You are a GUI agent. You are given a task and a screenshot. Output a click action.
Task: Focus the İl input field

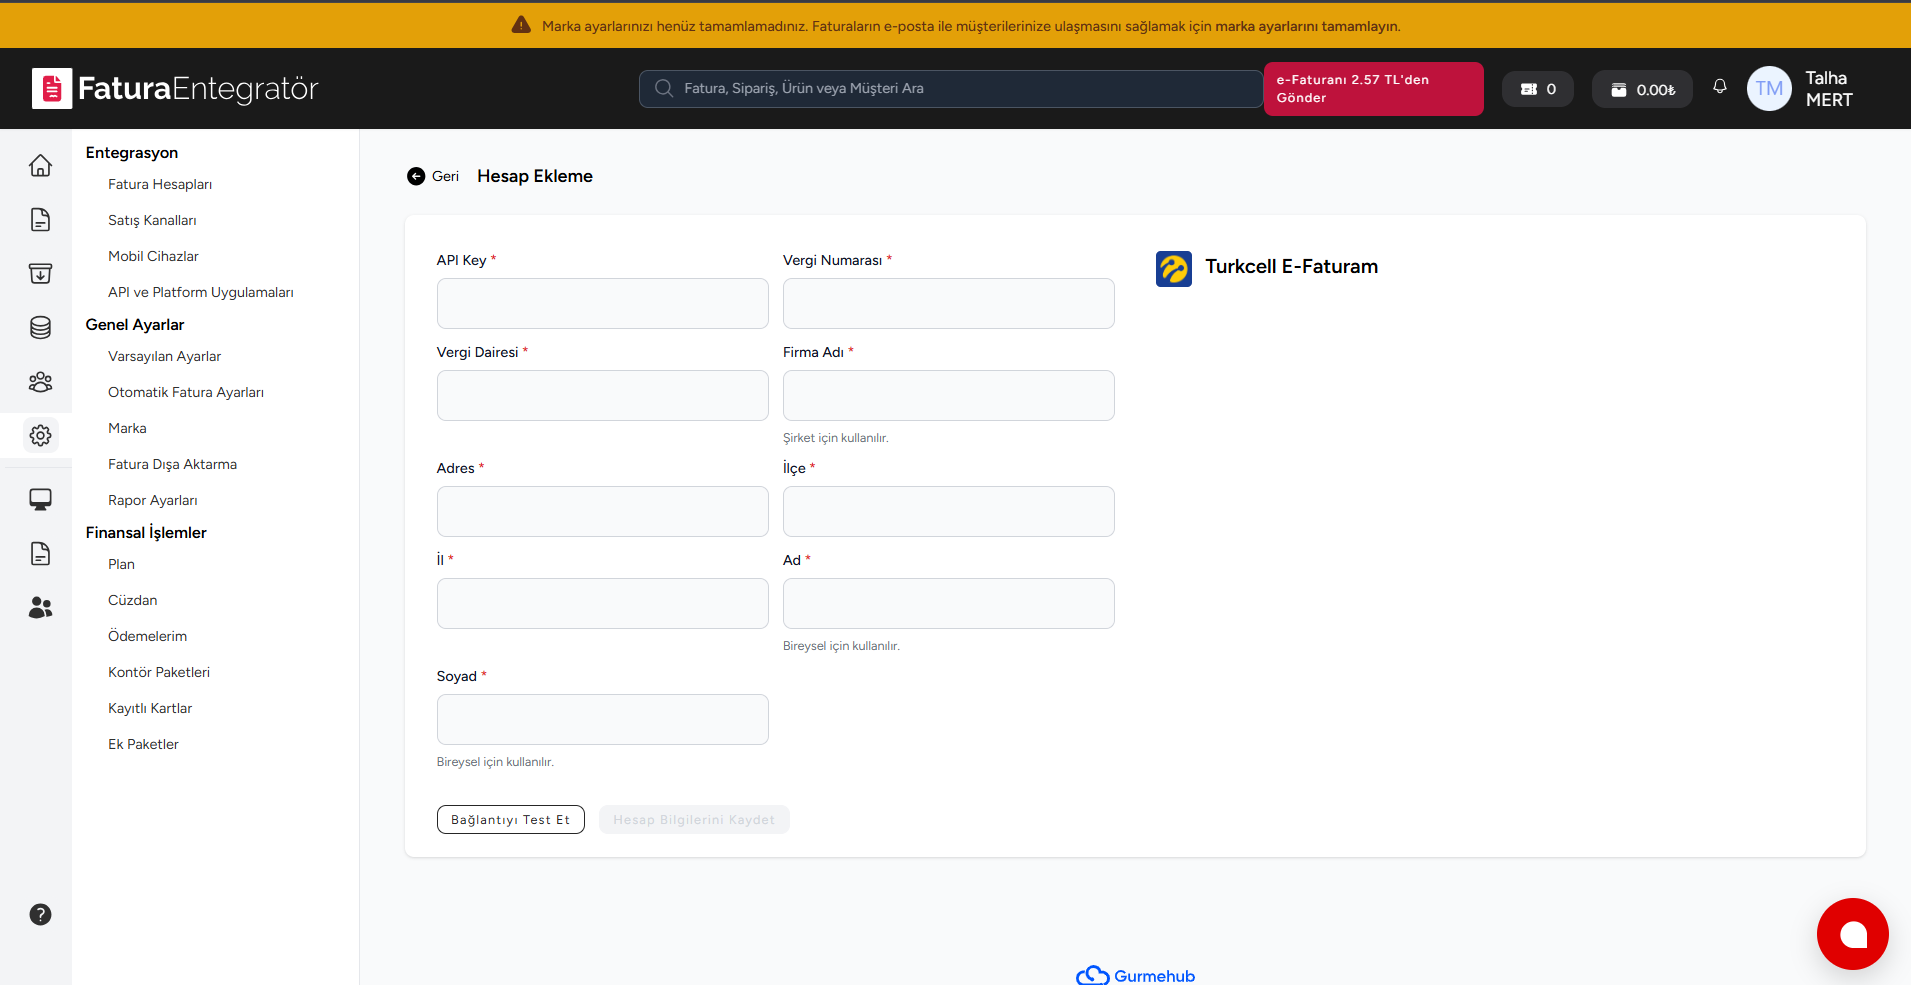603,603
